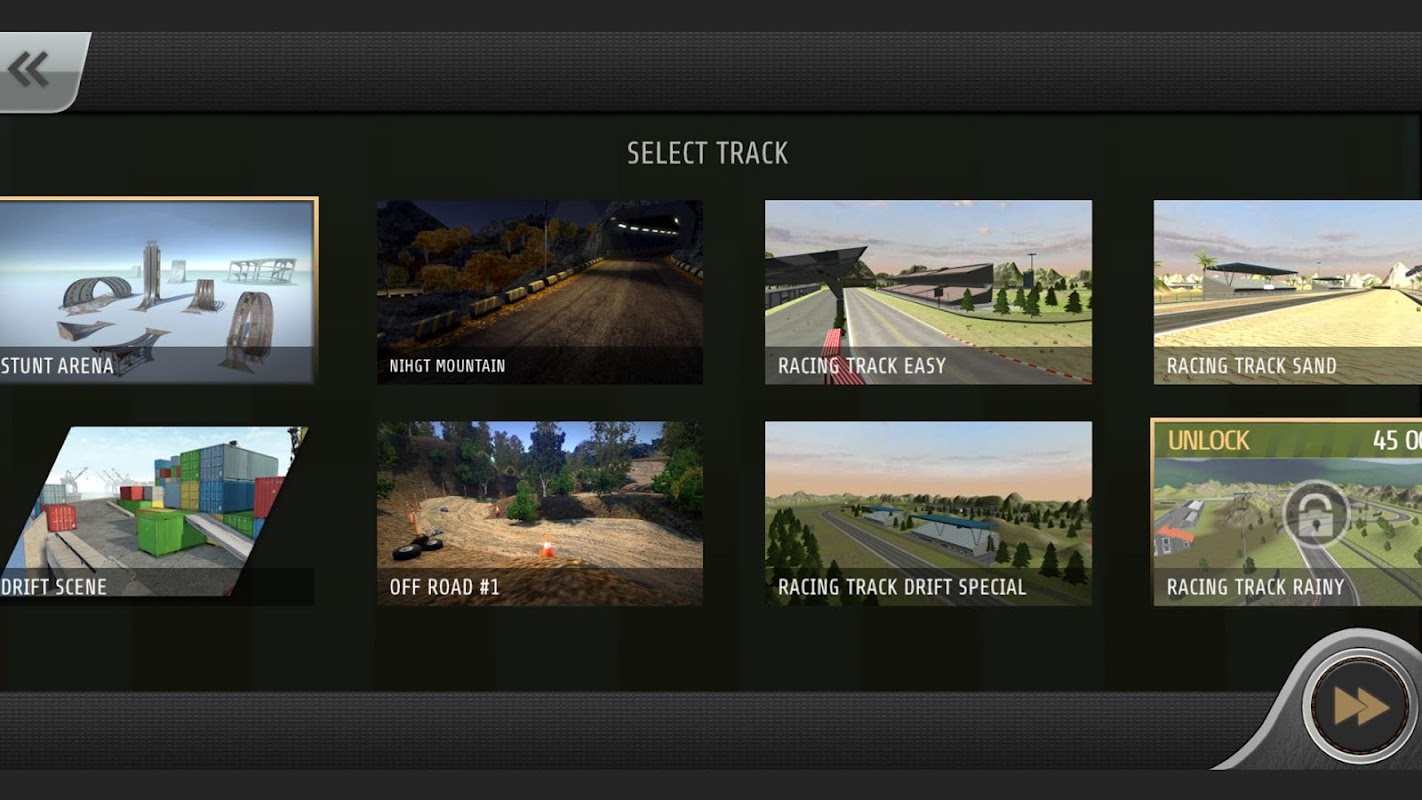Click the NIHGT MOUNTAIN caption text
This screenshot has height=800, width=1422.
(447, 366)
